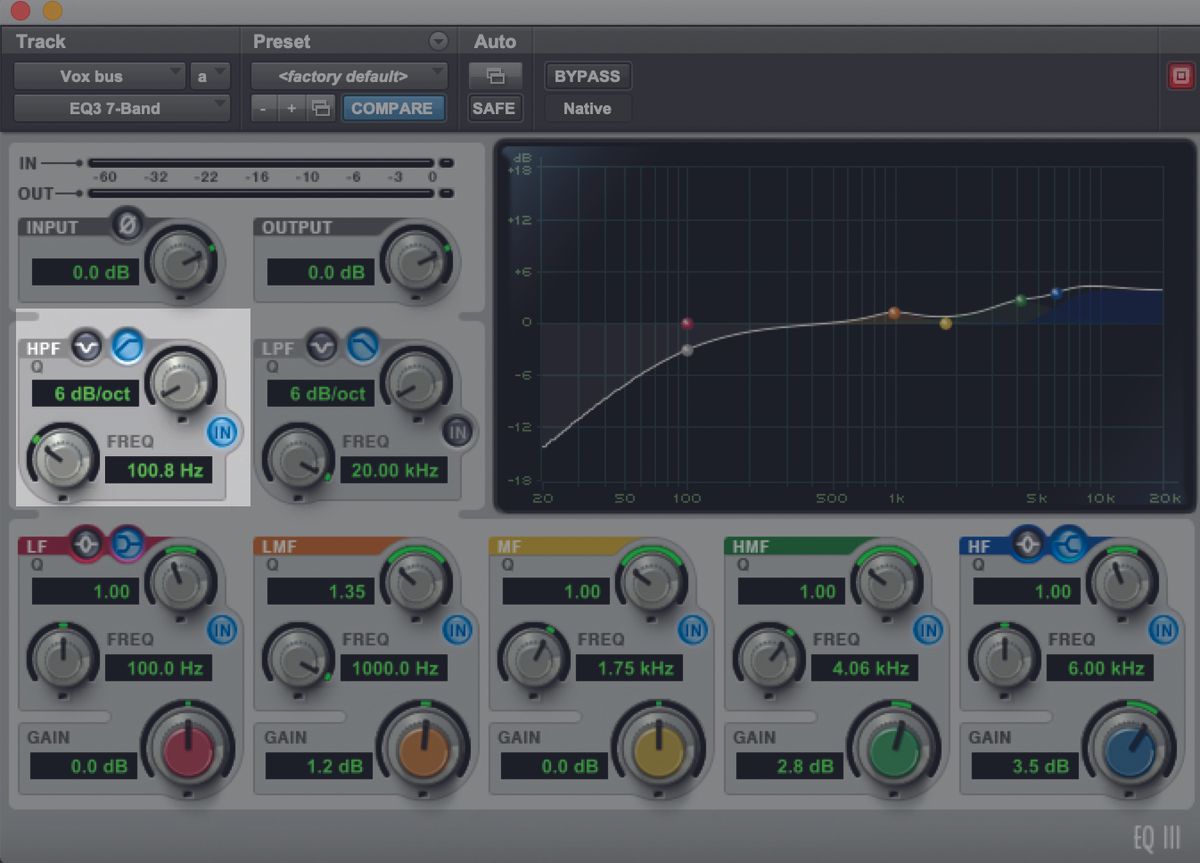Switch the HF band to shelf mode
This screenshot has height=863, width=1200.
pyautogui.click(x=1066, y=546)
